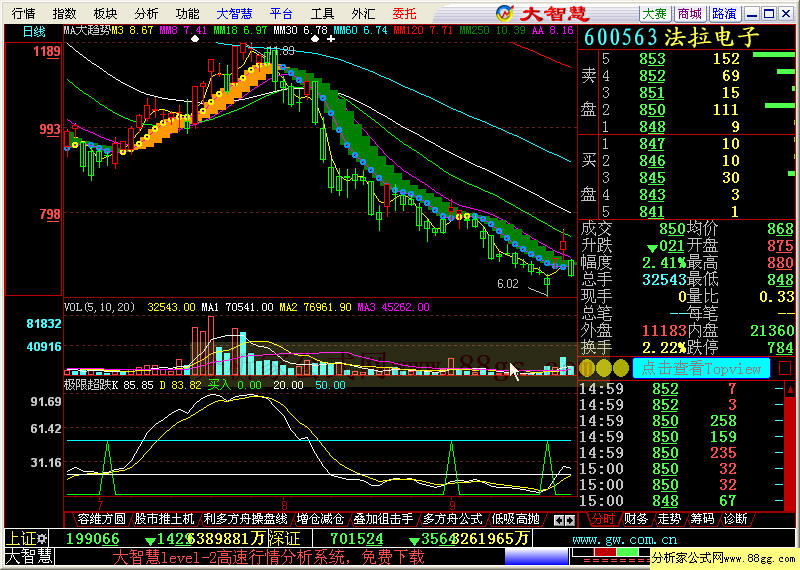
Task: Click the stock code 600563
Action: click(x=621, y=38)
